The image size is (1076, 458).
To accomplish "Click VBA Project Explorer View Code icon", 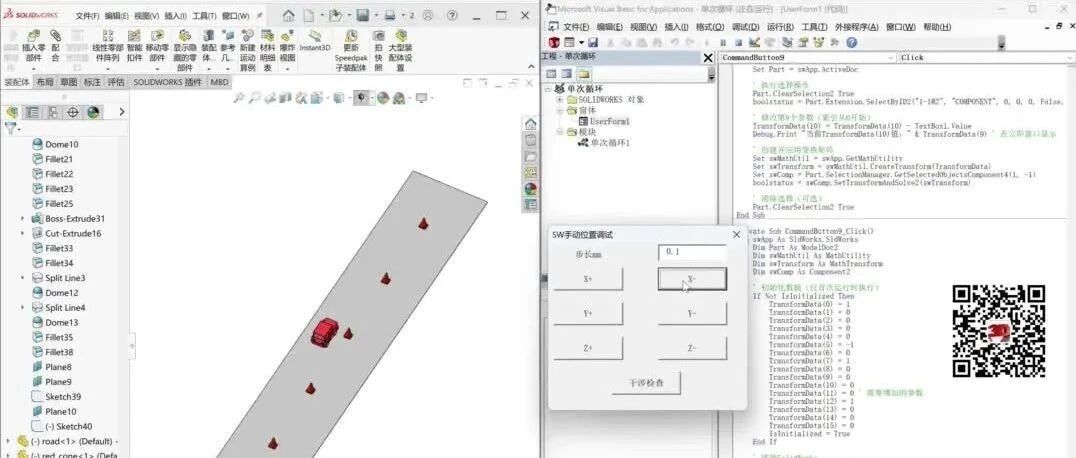I will [x=551, y=73].
